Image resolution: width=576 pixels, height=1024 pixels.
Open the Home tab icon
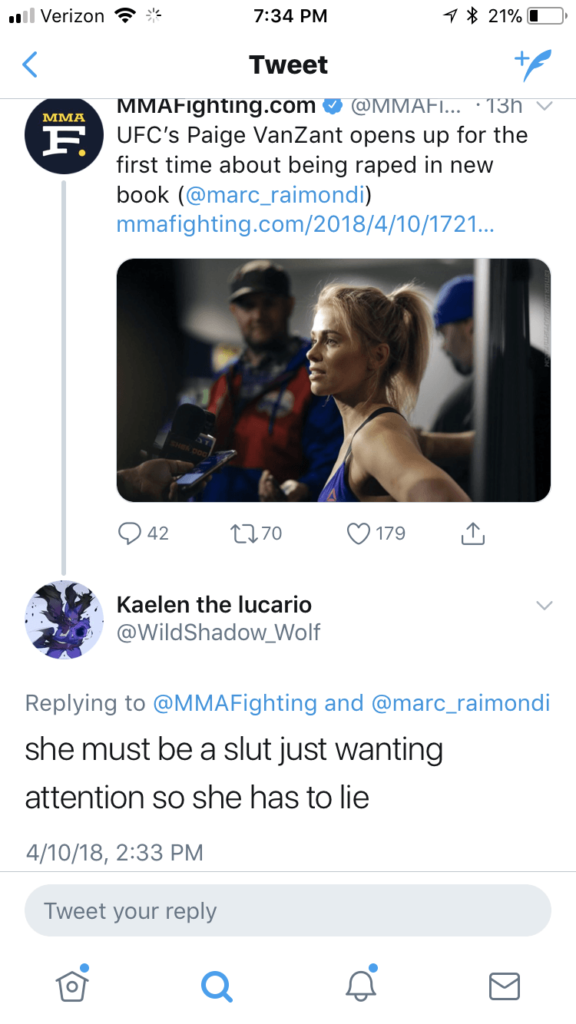(72, 983)
